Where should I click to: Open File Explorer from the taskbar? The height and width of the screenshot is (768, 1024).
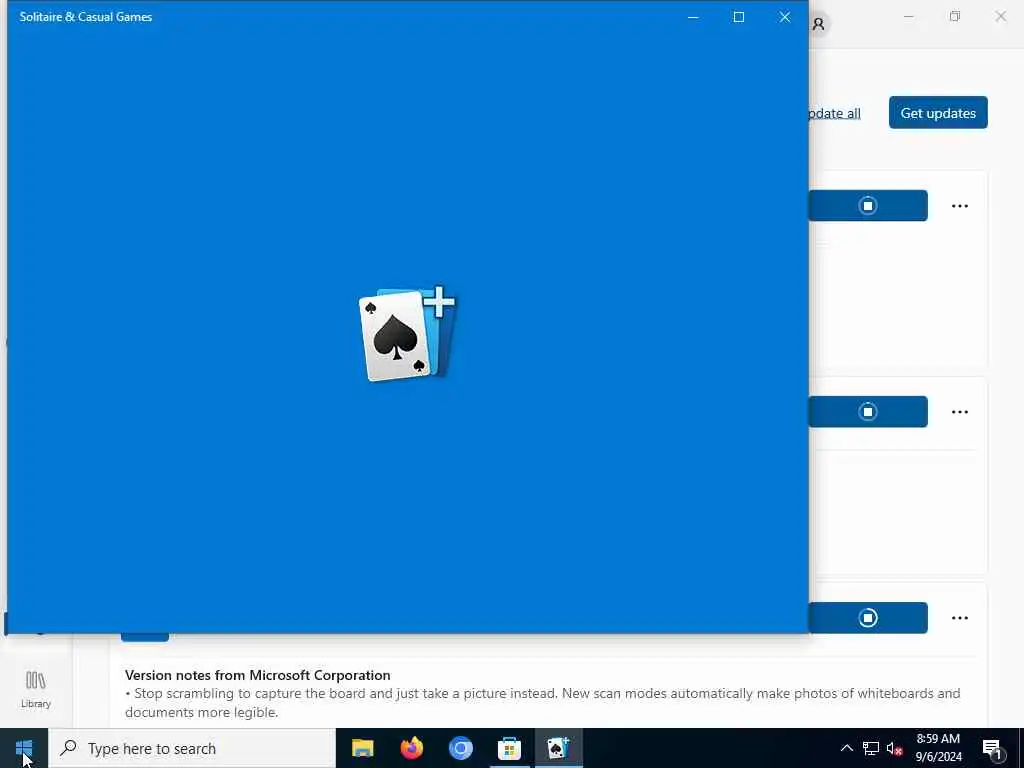(x=362, y=748)
